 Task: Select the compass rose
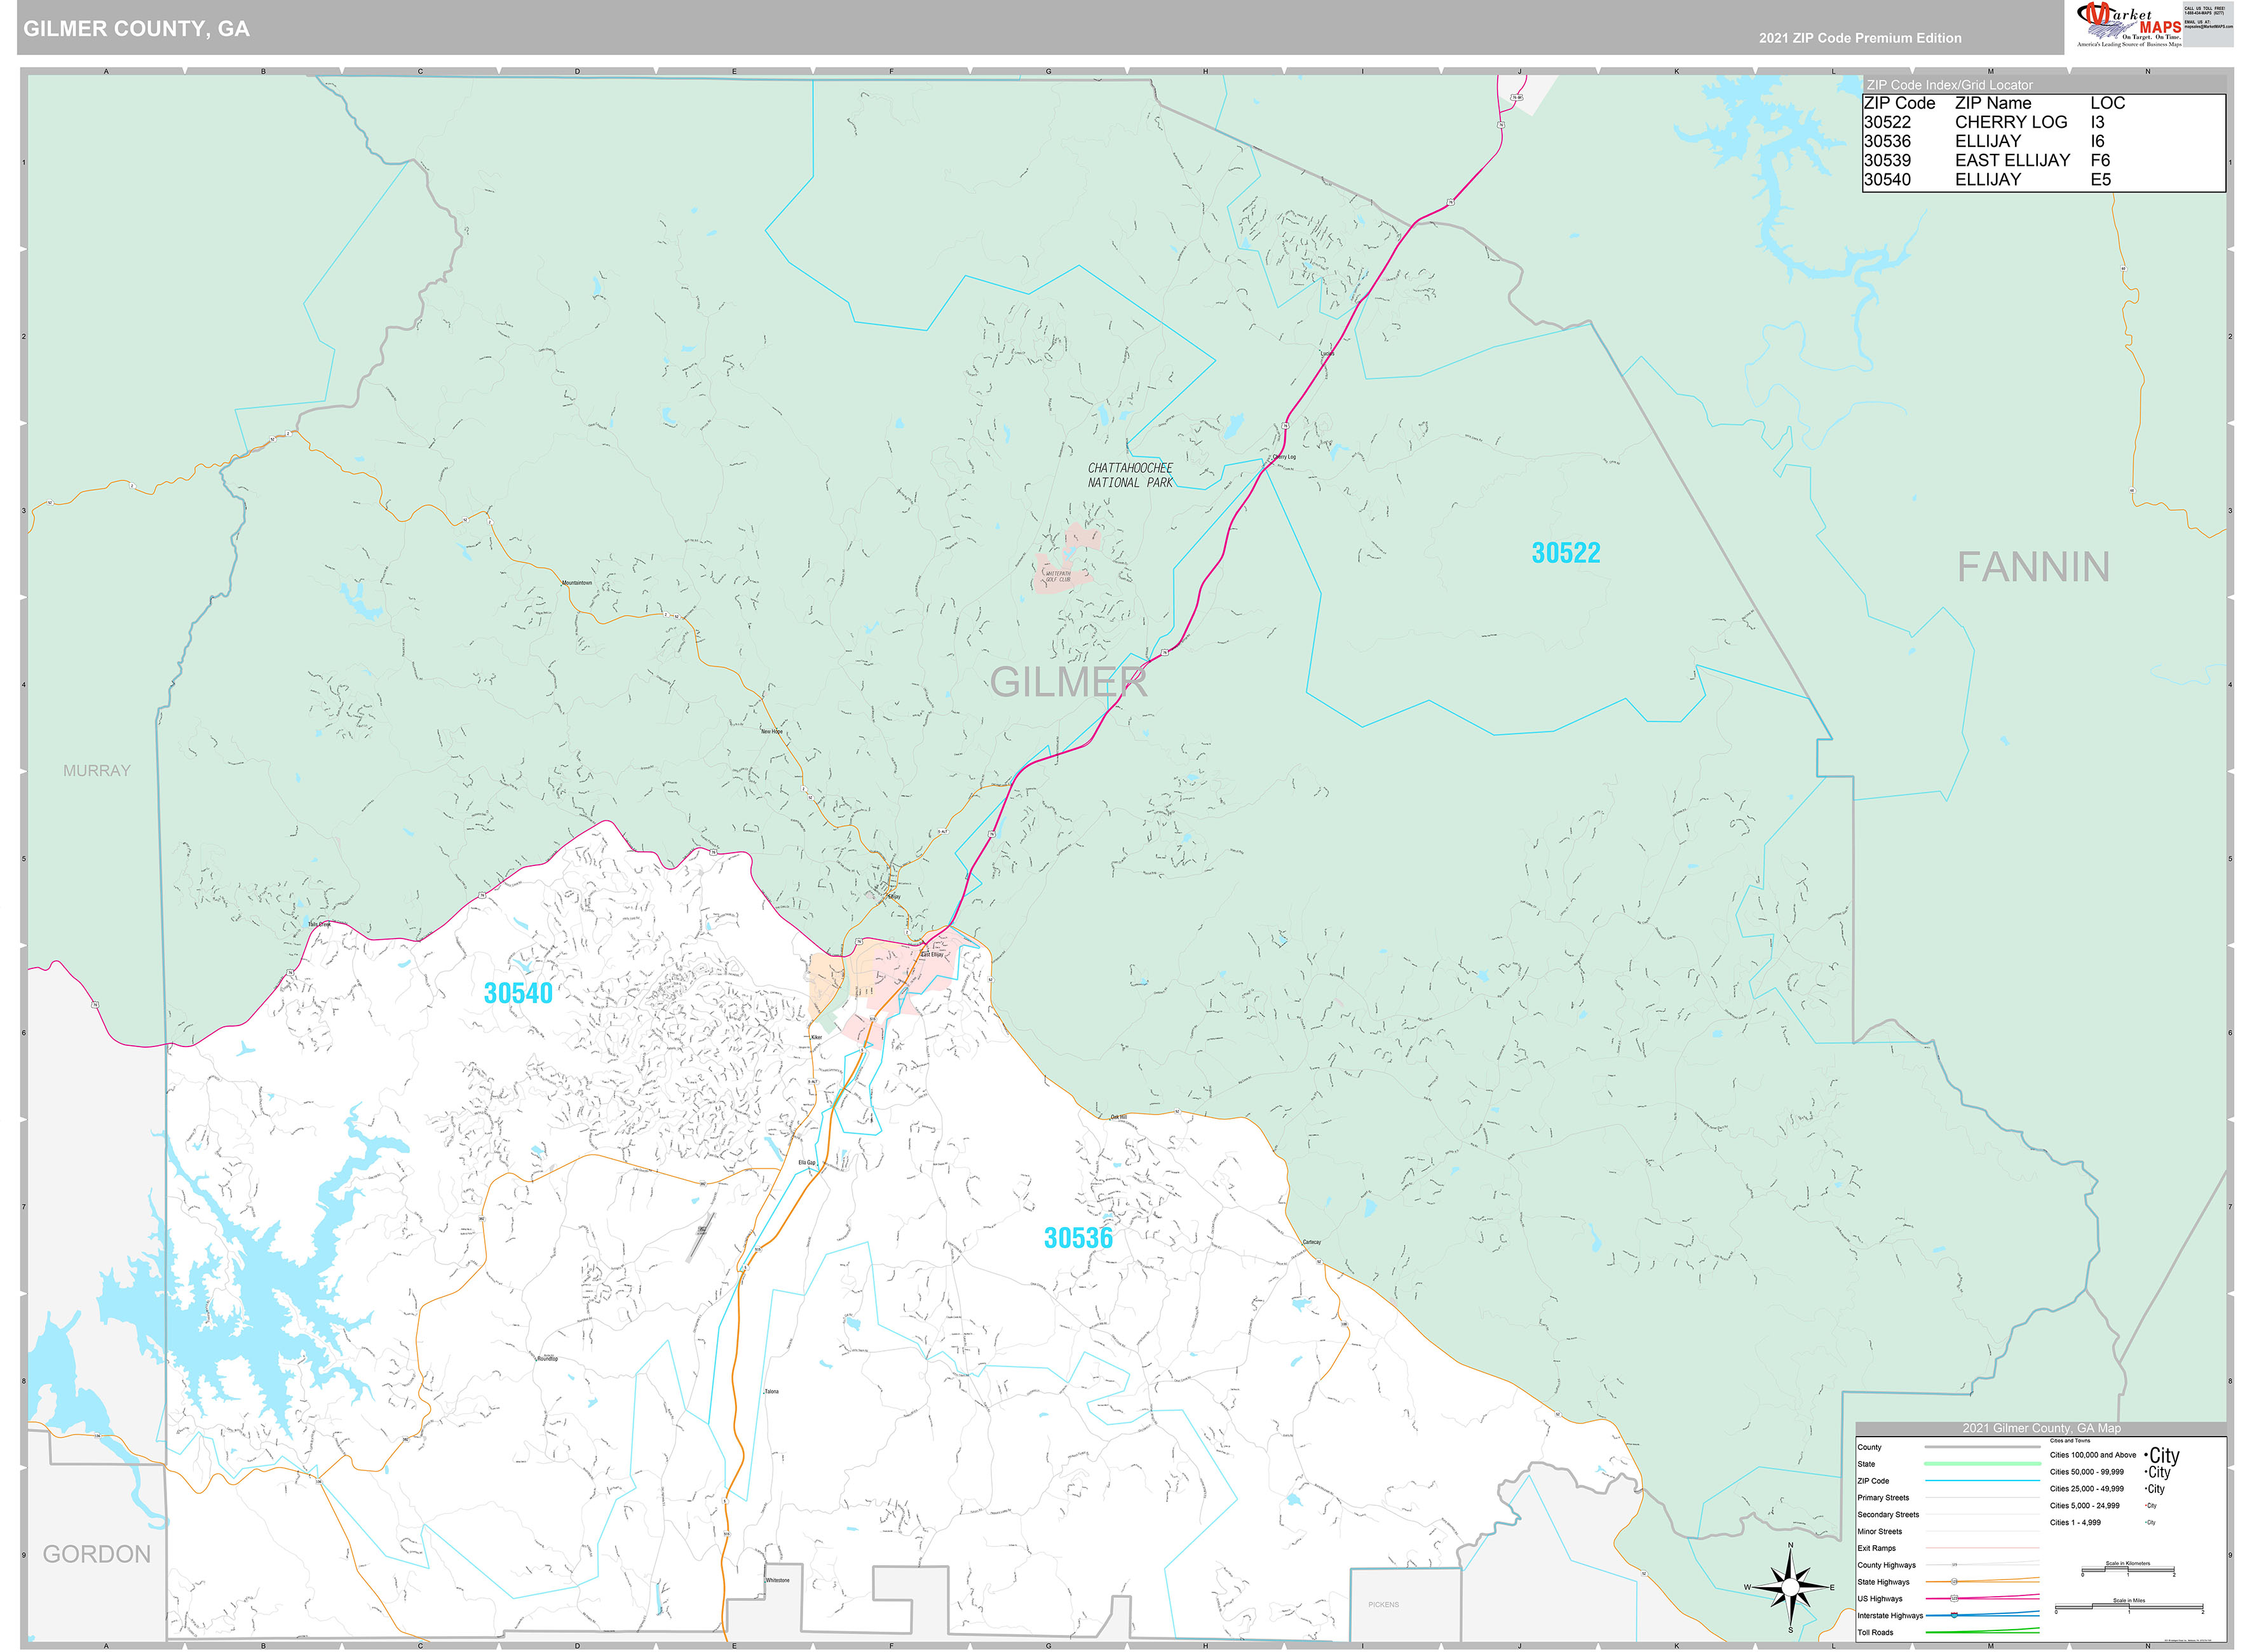[1790, 1586]
